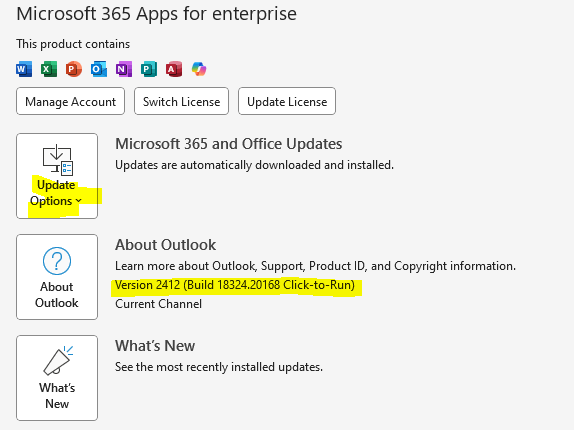Open the About Outlook button
This screenshot has width=574, height=430.
[x=57, y=277]
